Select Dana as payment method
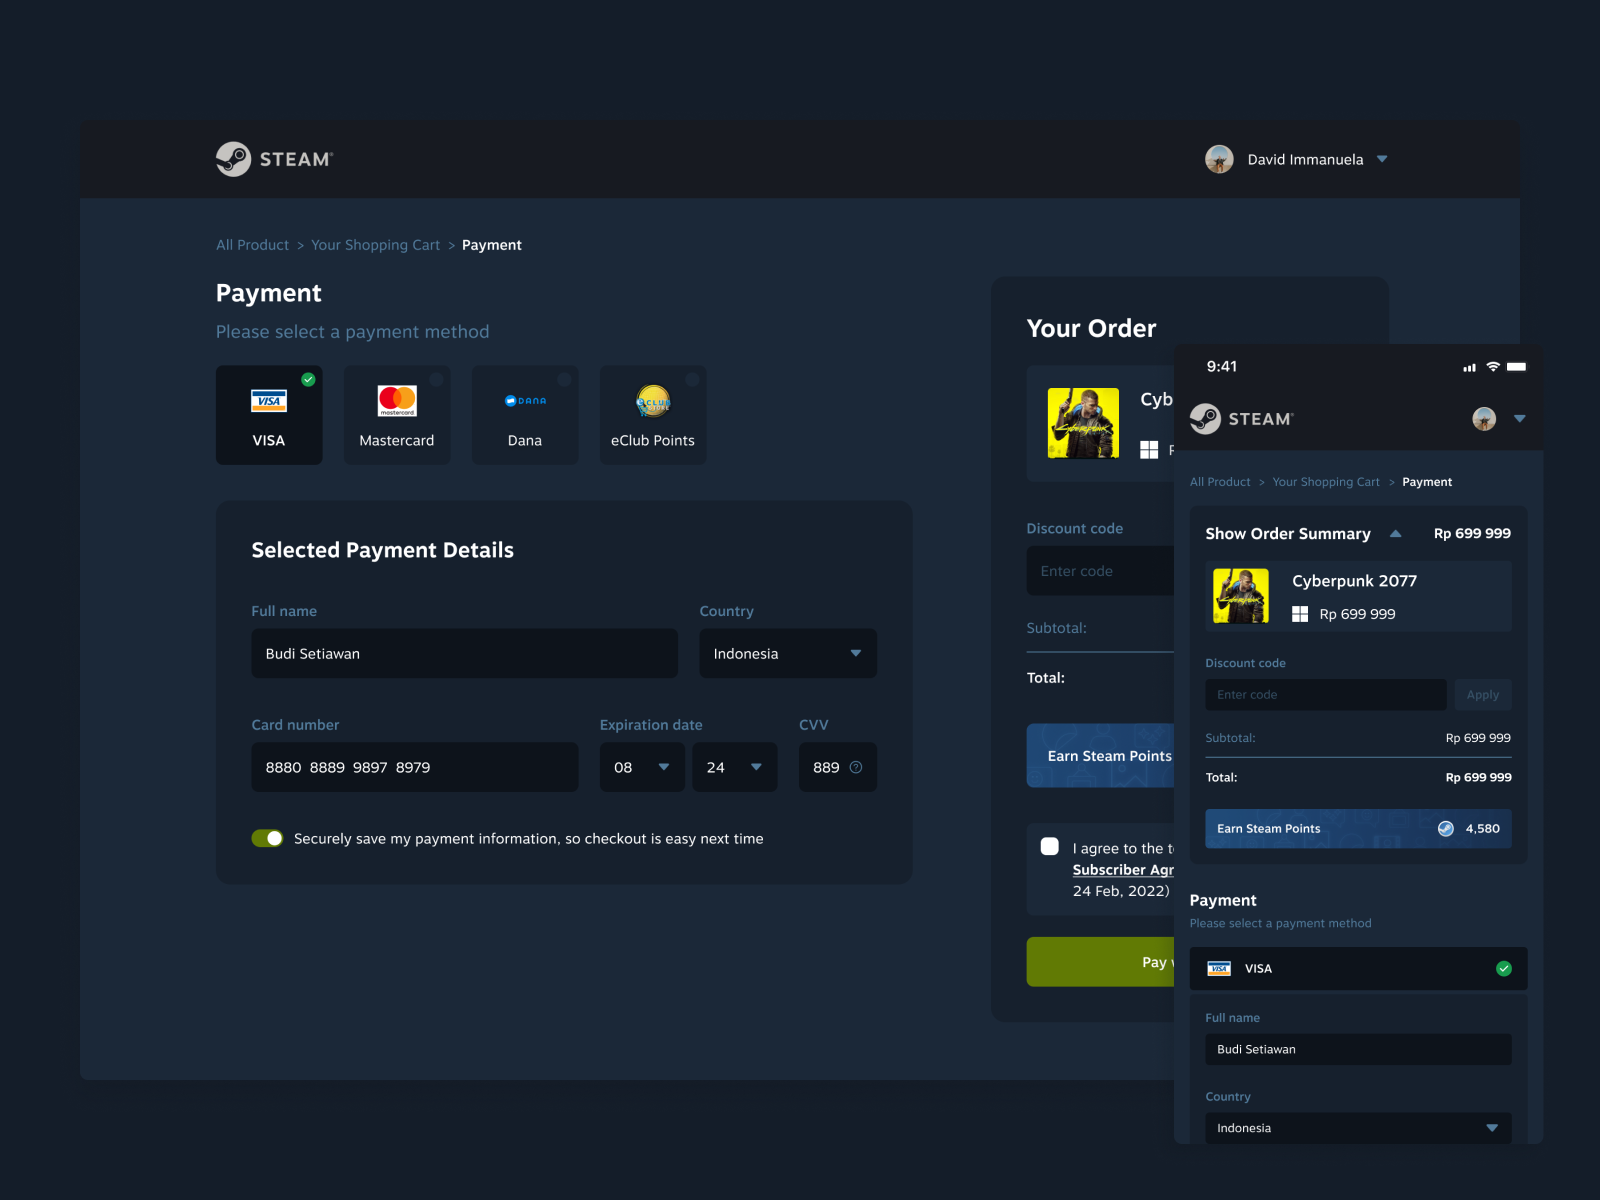The height and width of the screenshot is (1200, 1600). (525, 414)
